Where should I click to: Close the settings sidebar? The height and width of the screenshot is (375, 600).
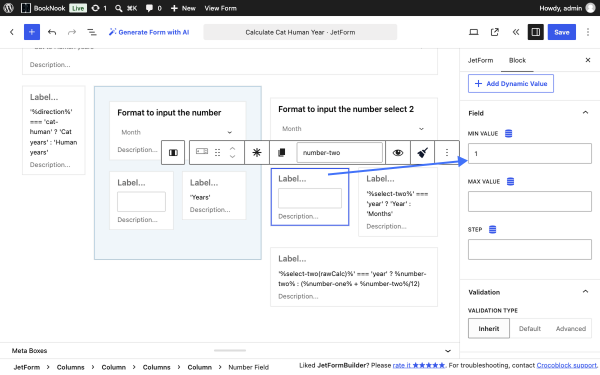point(588,60)
